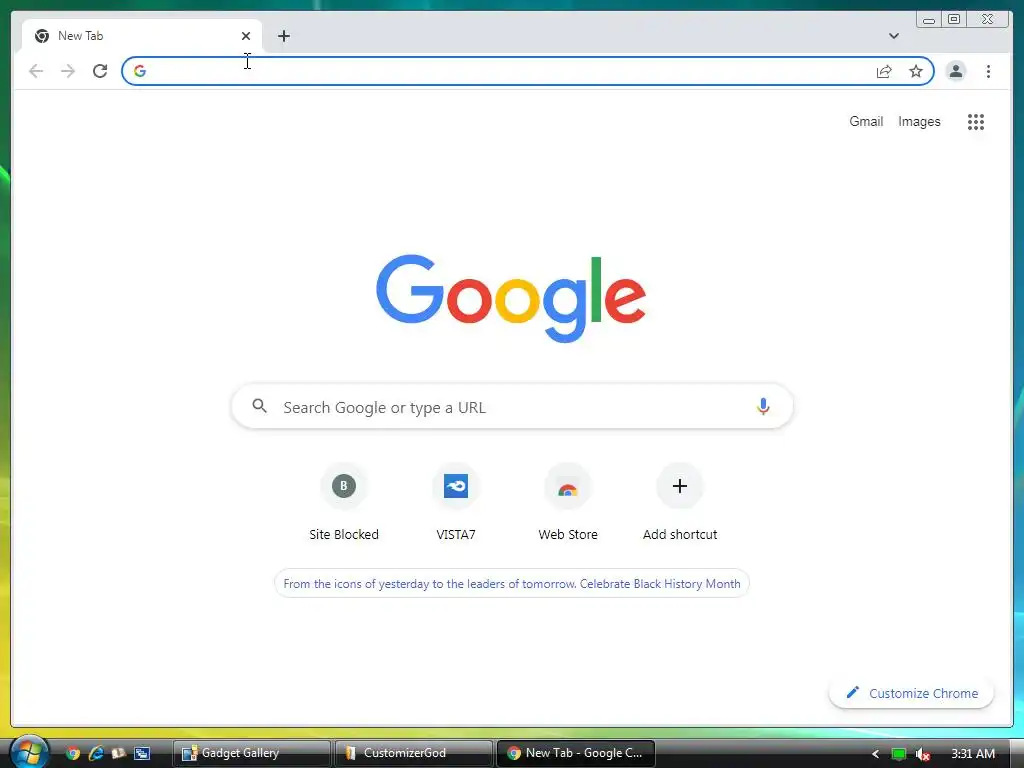Click the quick launch icon left of Switch windows
1024x768 pixels.
coord(119,753)
